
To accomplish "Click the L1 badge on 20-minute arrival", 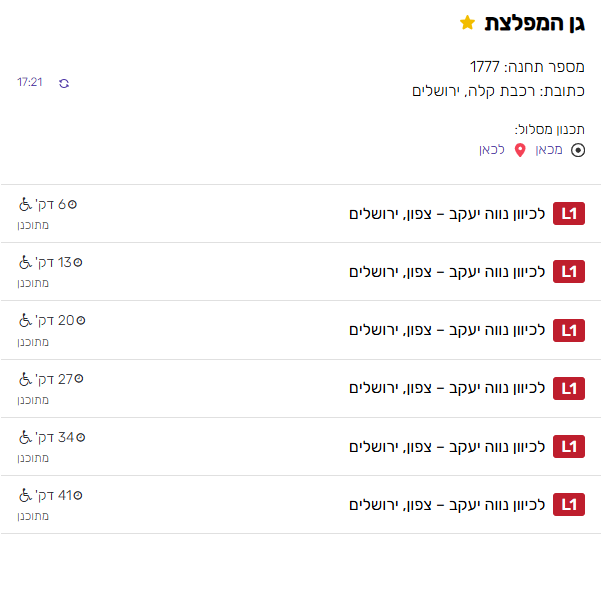I will (x=569, y=330).
